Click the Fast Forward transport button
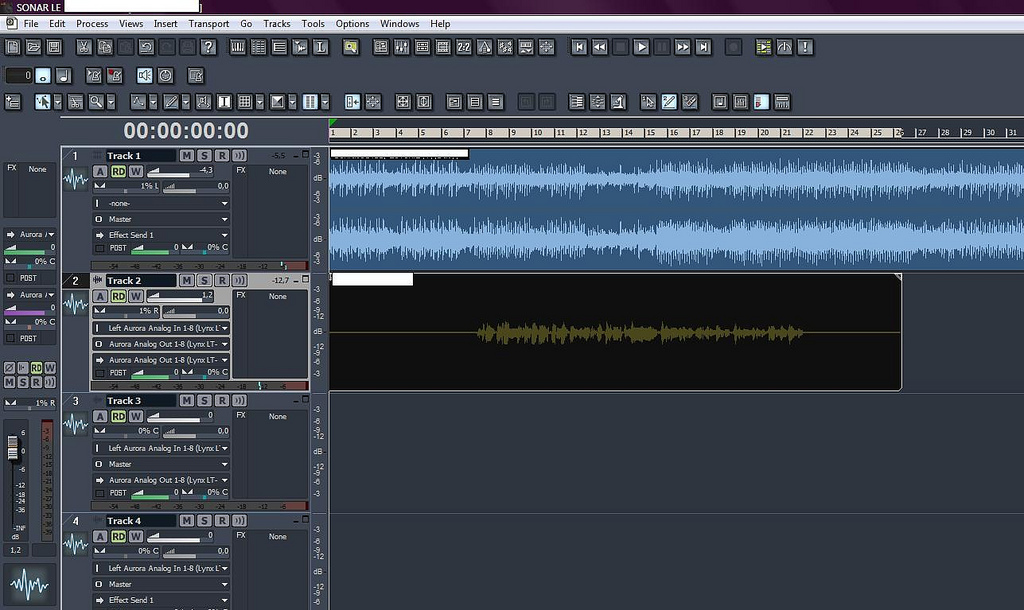Screen dimensions: 1024x610 point(682,47)
